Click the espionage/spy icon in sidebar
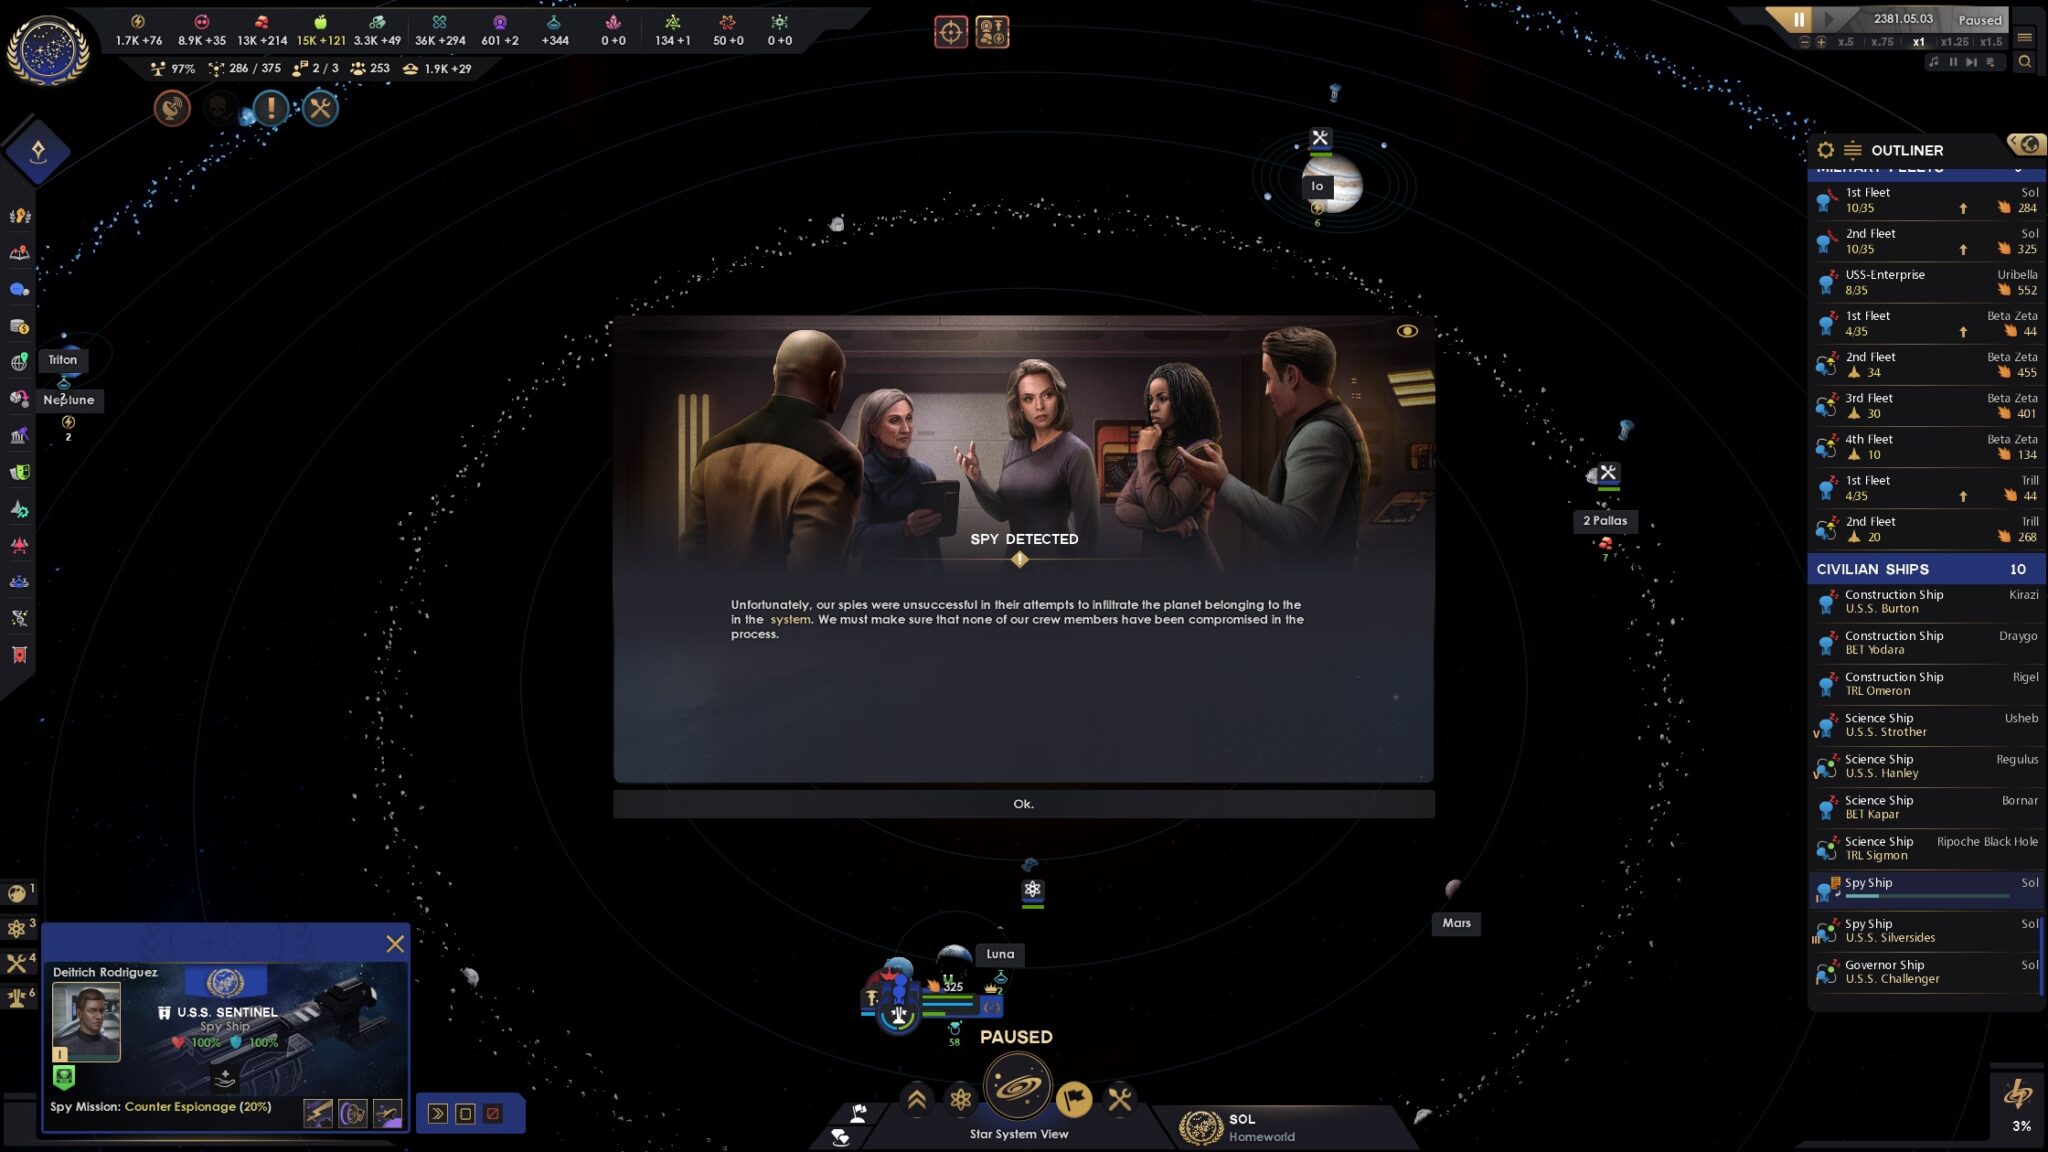2048x1152 pixels. [20, 473]
